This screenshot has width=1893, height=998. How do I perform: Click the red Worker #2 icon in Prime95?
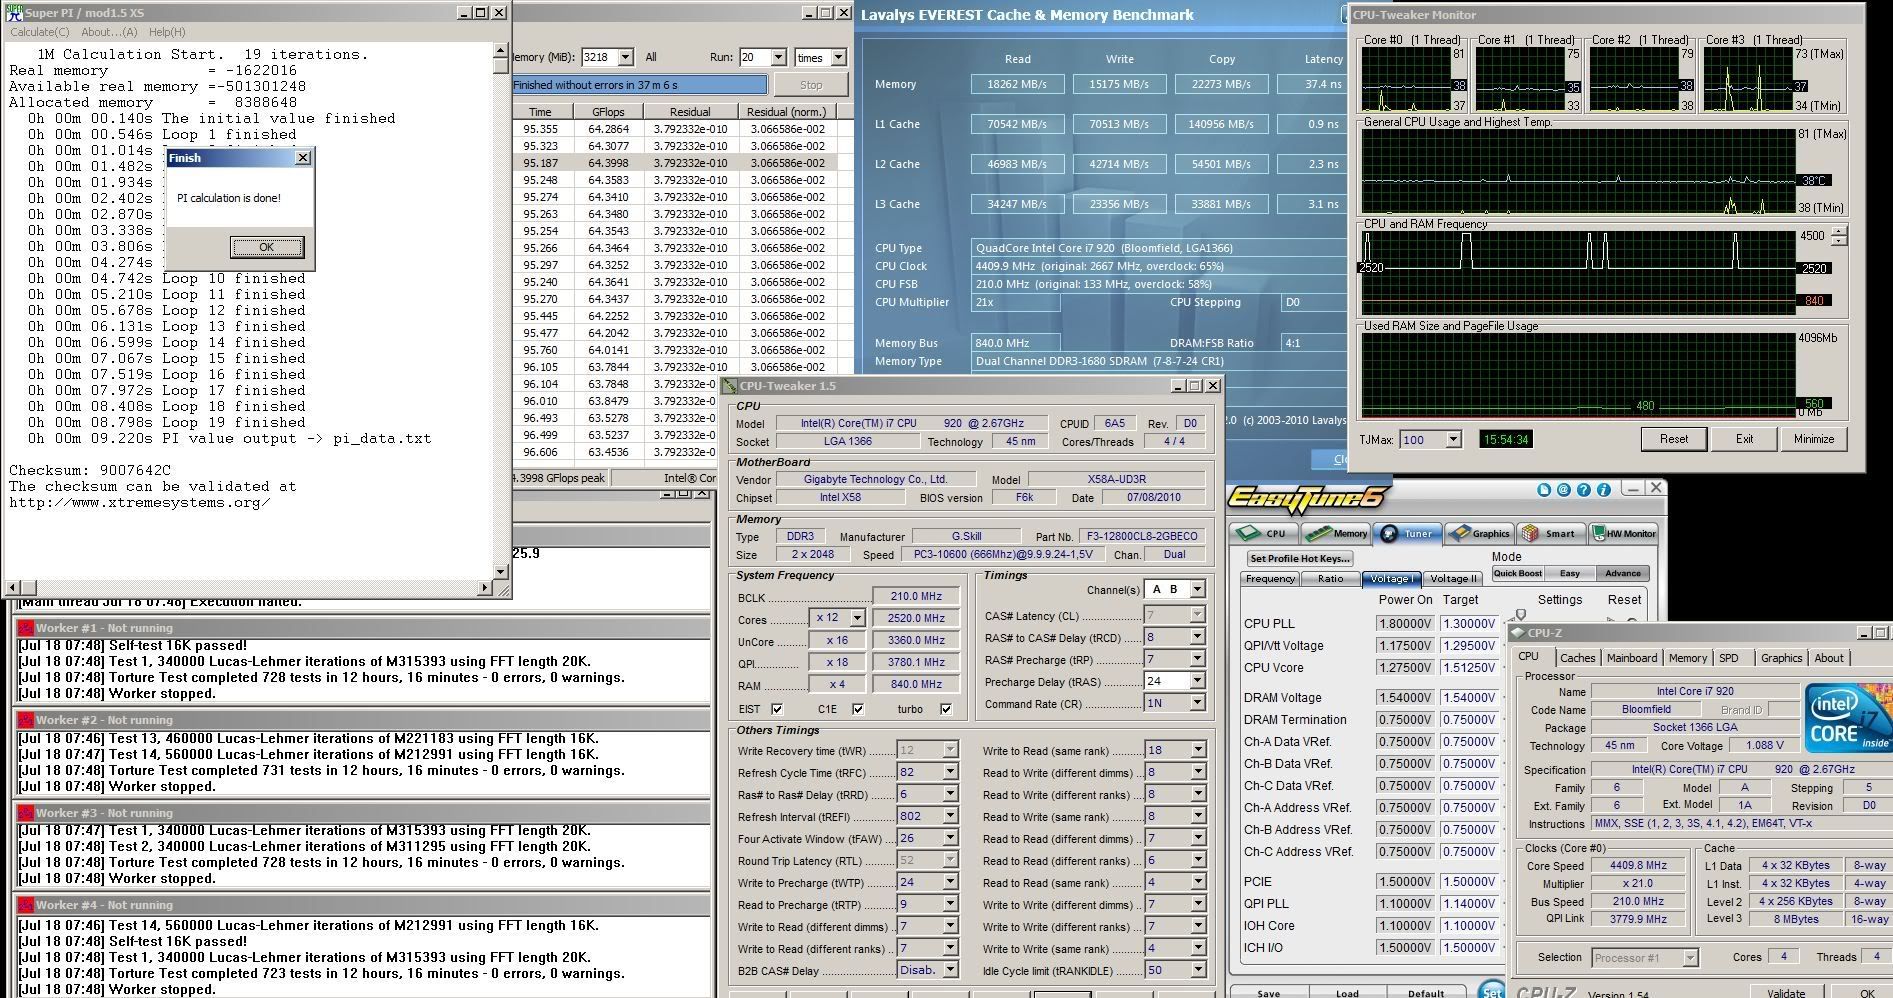click(x=26, y=720)
